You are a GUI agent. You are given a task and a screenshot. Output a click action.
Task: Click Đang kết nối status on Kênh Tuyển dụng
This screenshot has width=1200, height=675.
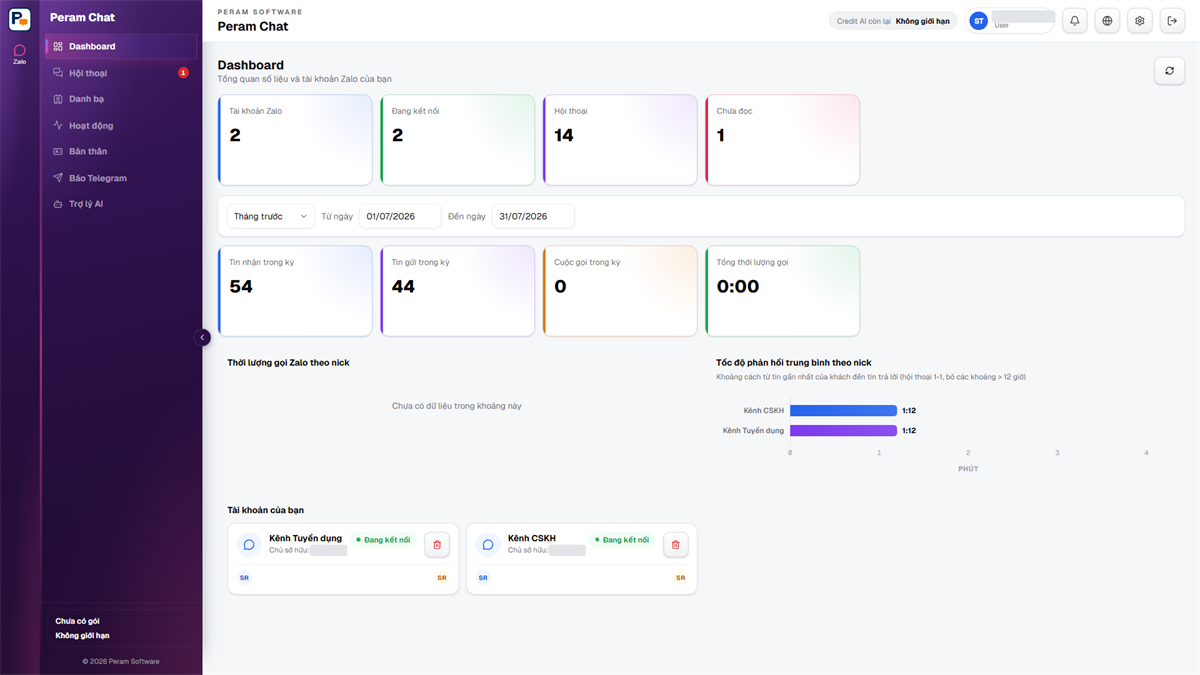383,540
